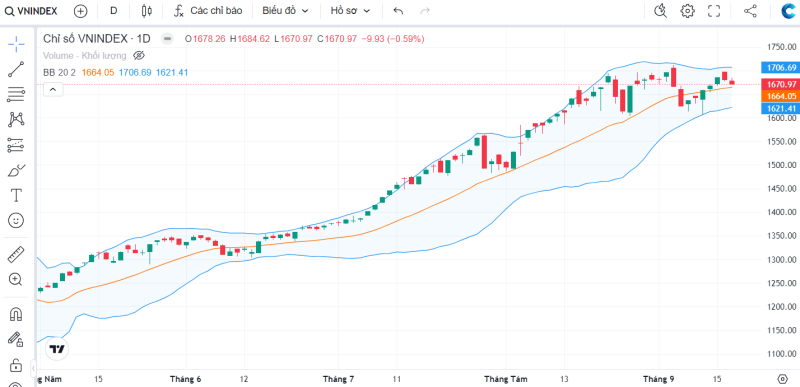Screen dimensions: 800x387
Task: Click the closing value C1670.97
Action: 337,39
